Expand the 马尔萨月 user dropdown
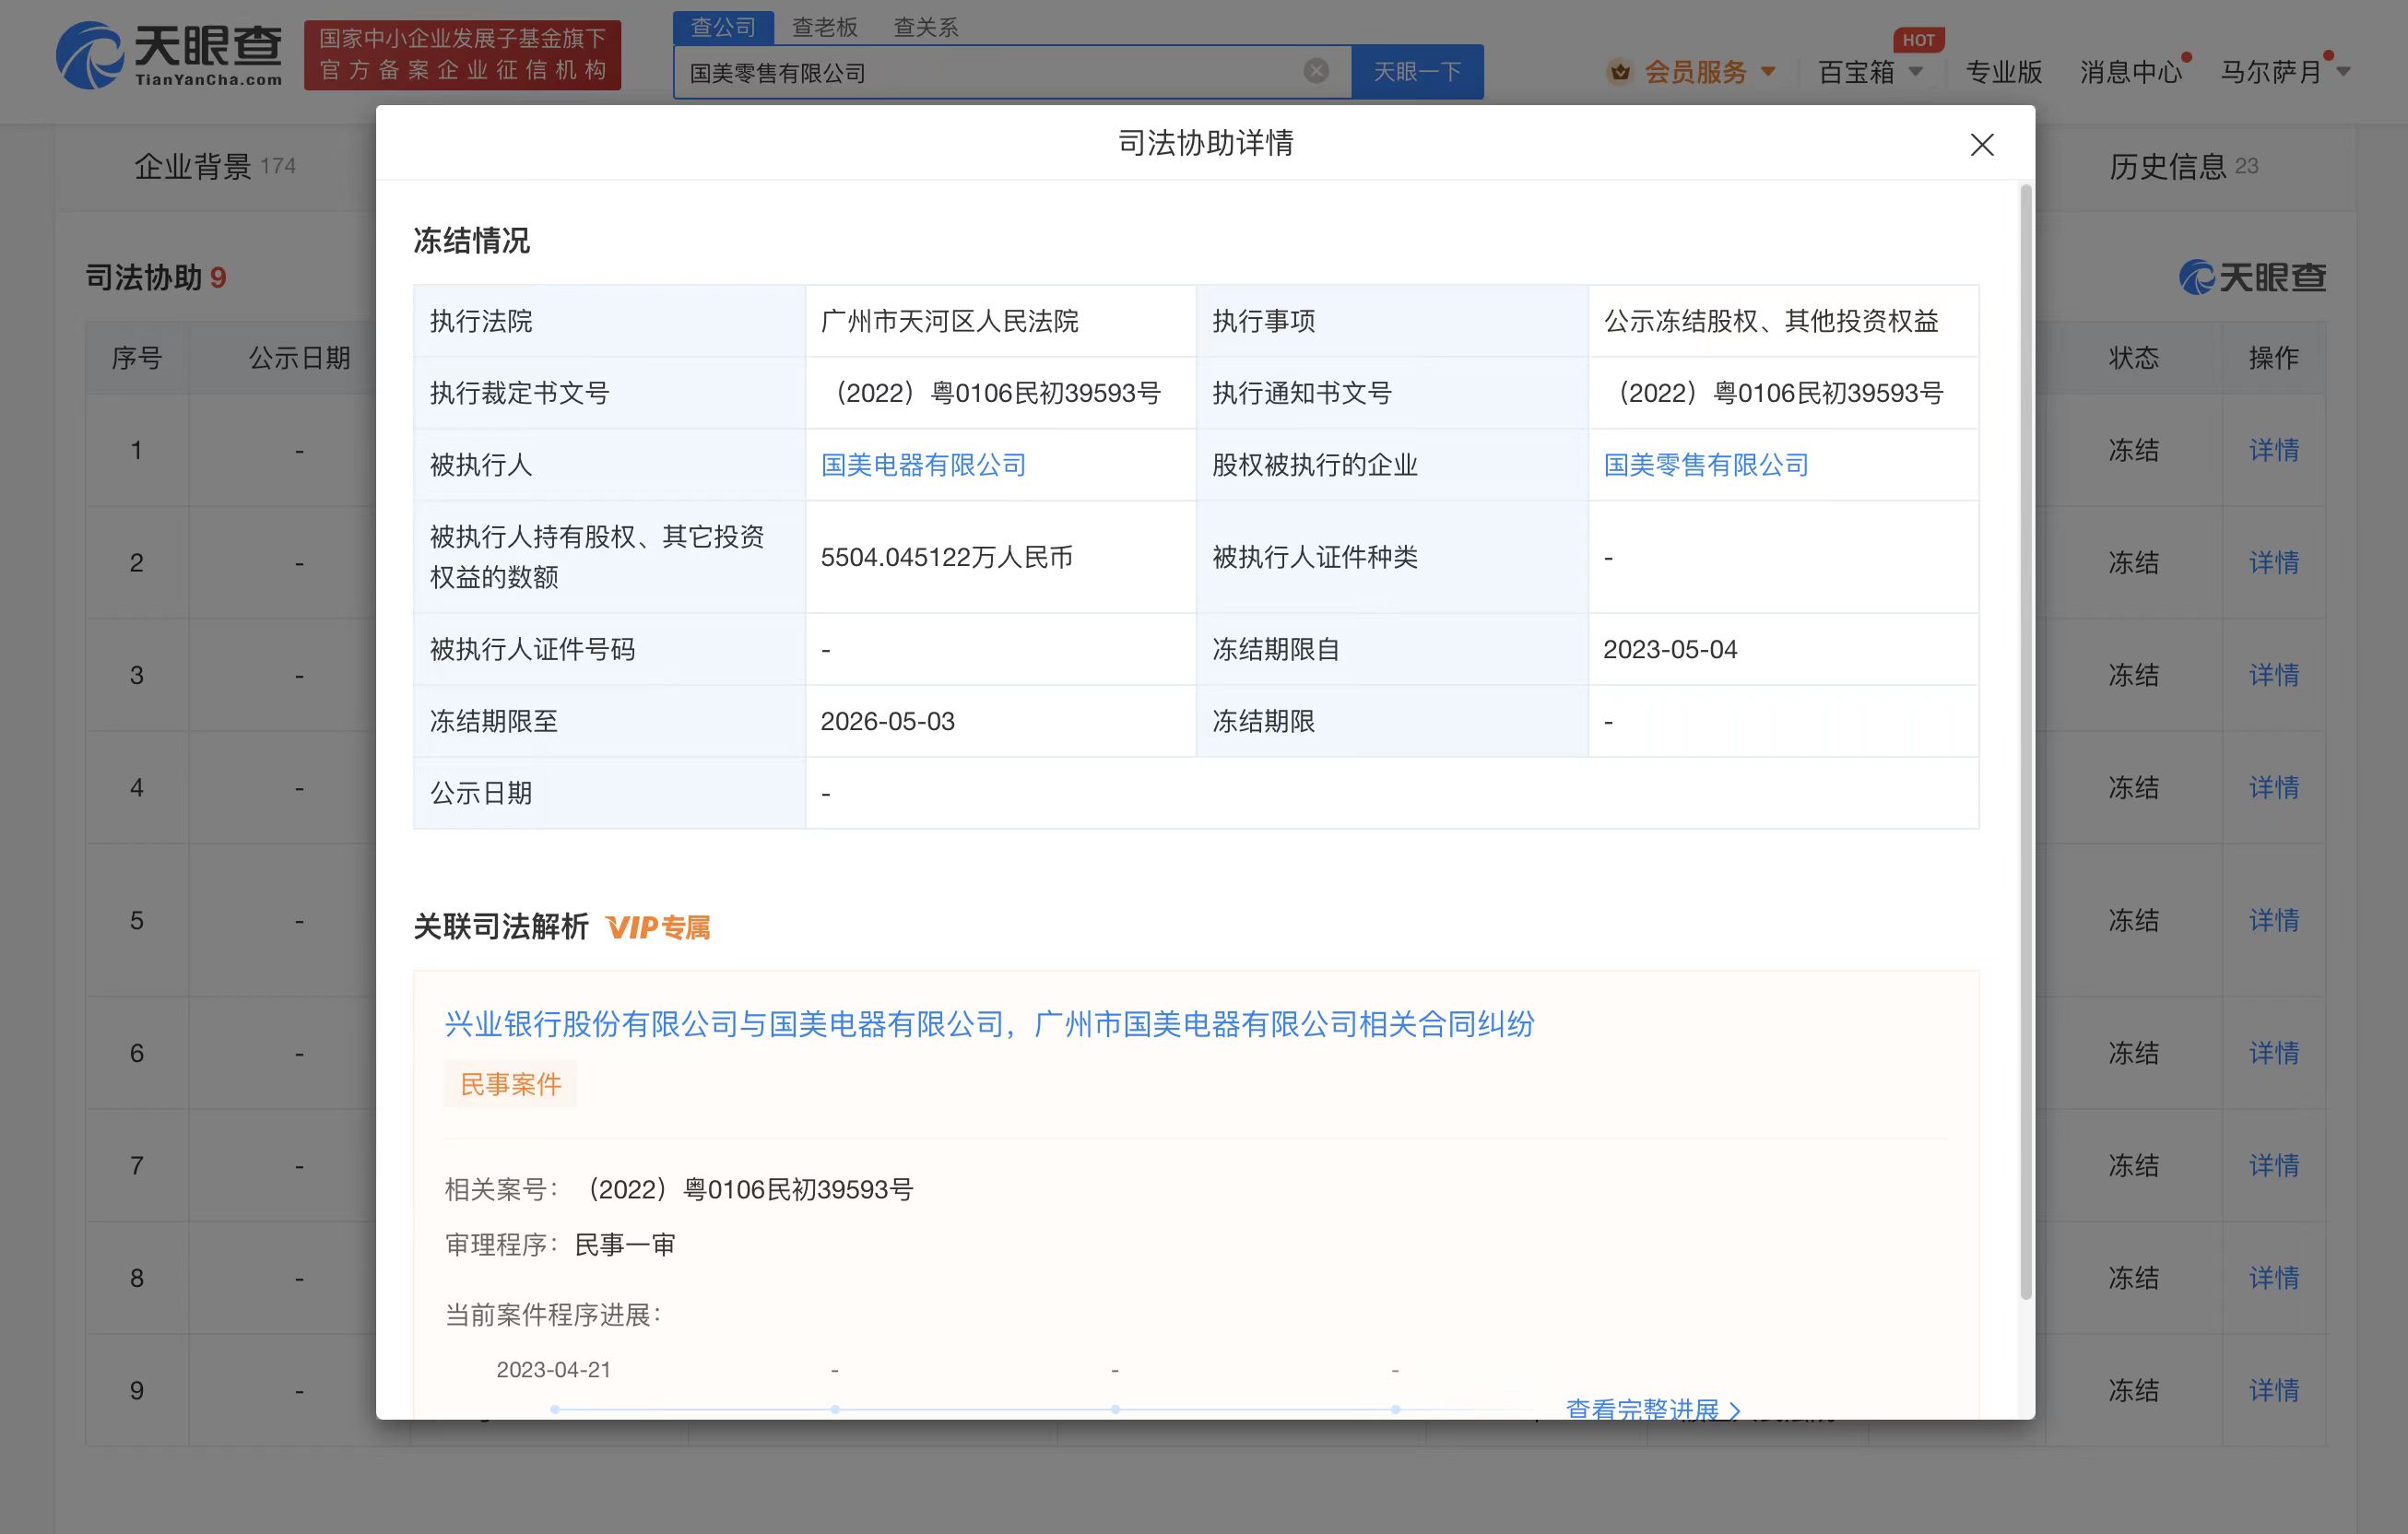Screen dimensions: 2408x1534 coord(2343,72)
